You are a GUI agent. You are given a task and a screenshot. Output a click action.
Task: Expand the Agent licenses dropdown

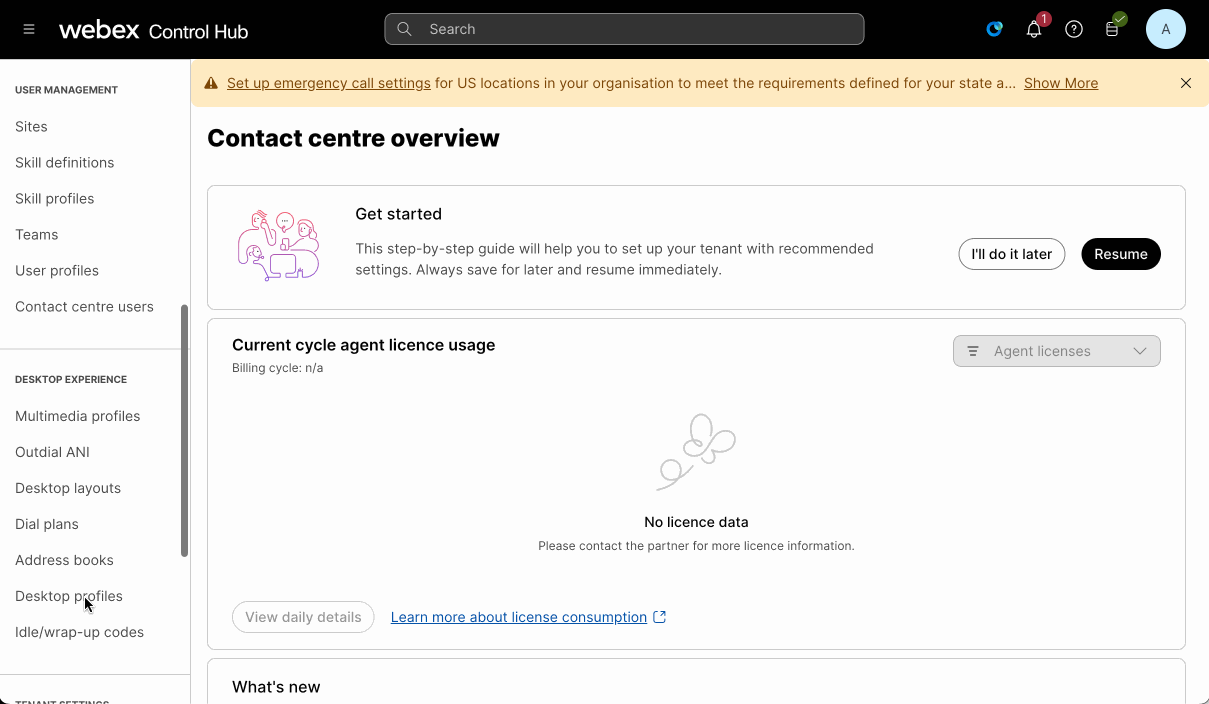(x=1056, y=351)
